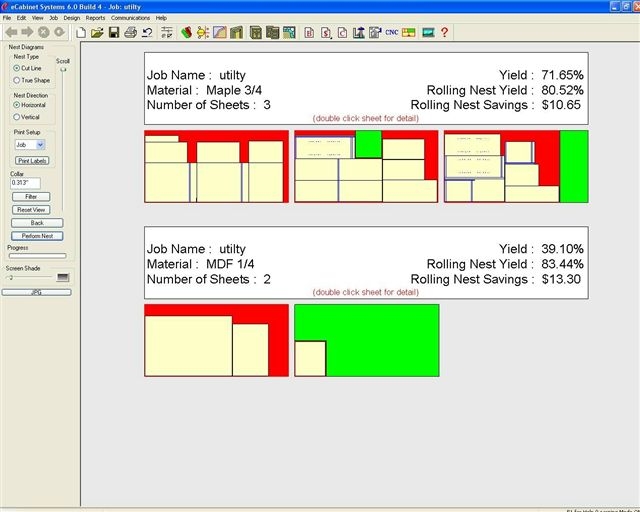640x512 pixels.
Task: Select the Vertical nest direction
Action: [x=17, y=117]
